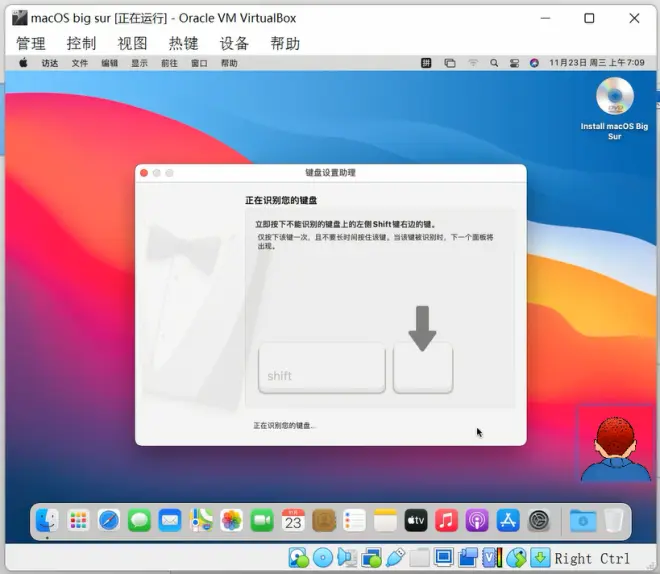The width and height of the screenshot is (660, 574).
Task: Click VirtualBox network indicator
Action: point(371,558)
